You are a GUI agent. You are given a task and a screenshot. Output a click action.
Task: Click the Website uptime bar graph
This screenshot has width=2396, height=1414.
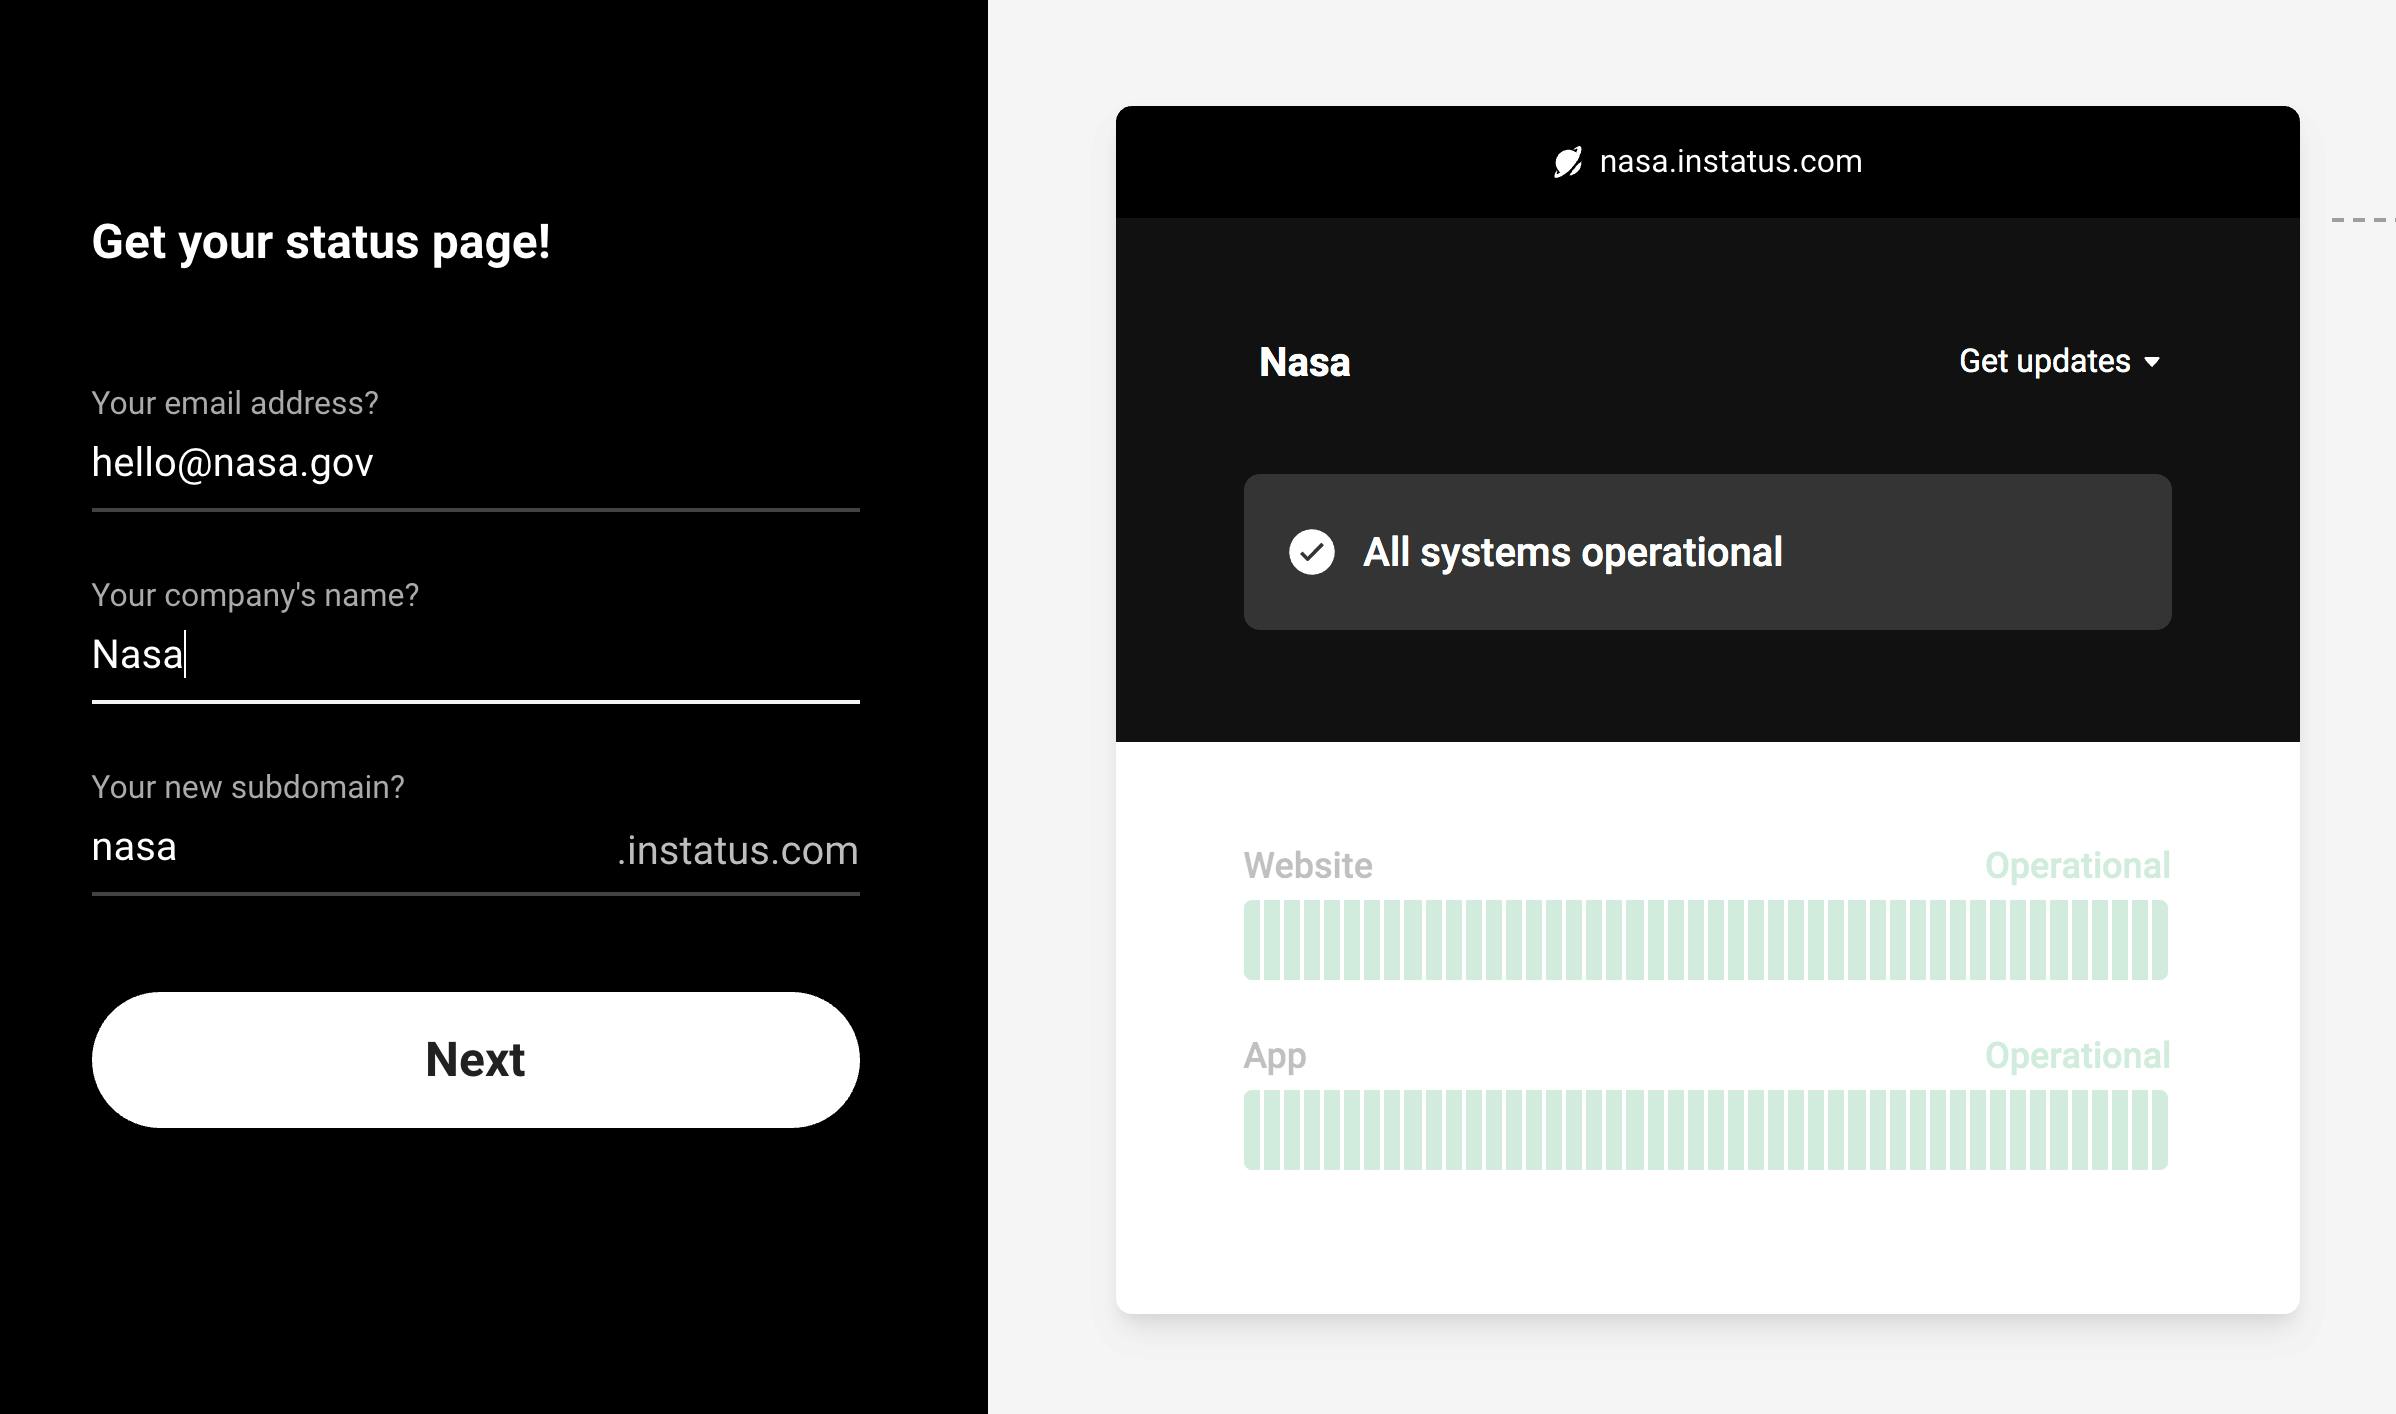1706,940
